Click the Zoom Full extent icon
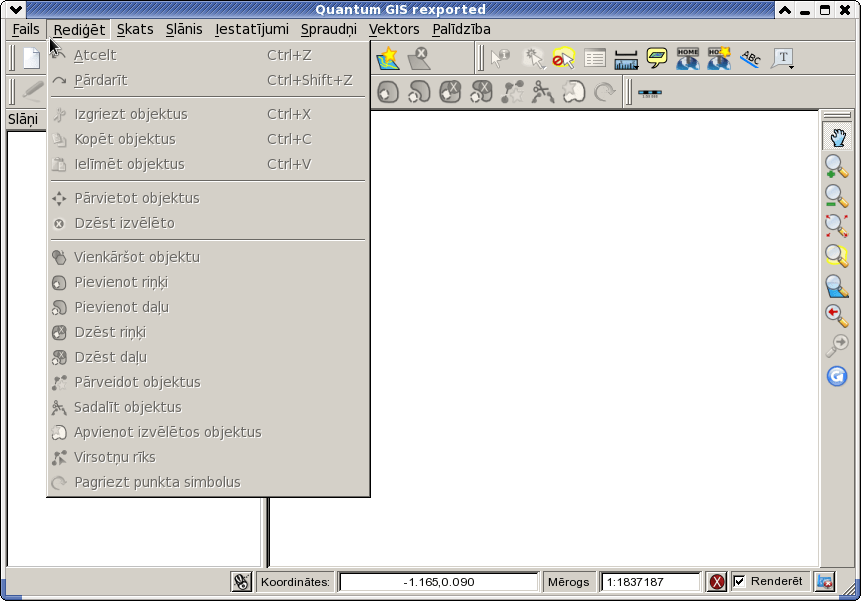861x601 pixels. pos(837,226)
